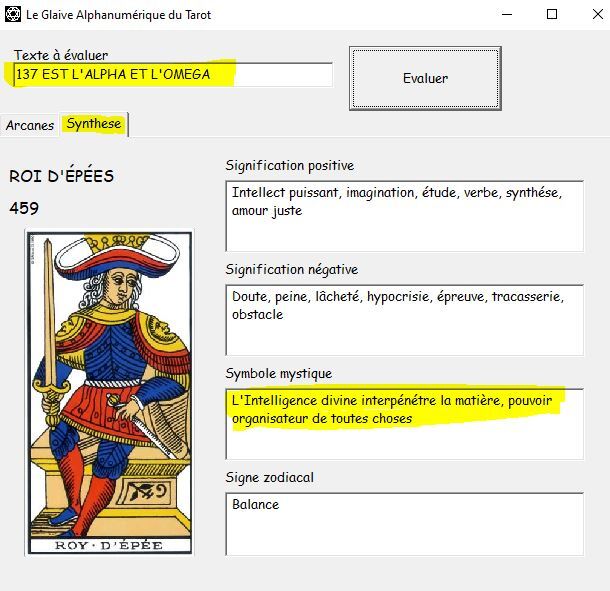This screenshot has width=610, height=591.
Task: Click the 'Signe zodiacal' label
Action: tap(270, 477)
